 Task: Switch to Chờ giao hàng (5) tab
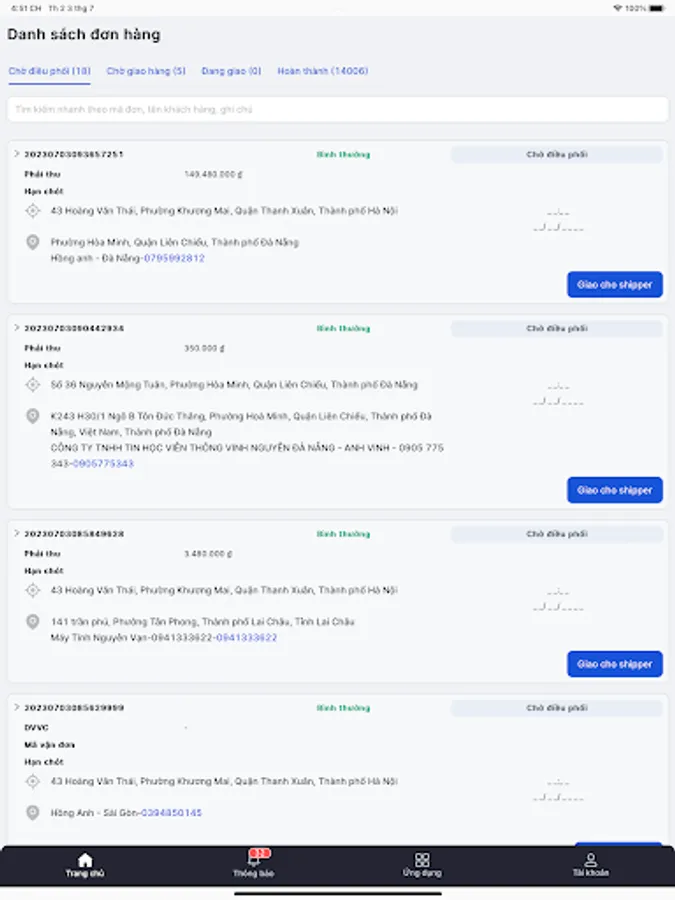pos(146,71)
